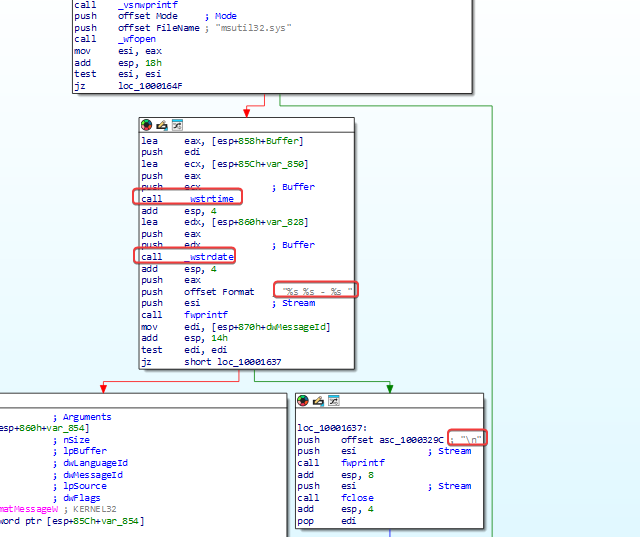Click the edit pencil icon in the loc_10001637 block
Viewport: 640px width, 537px height.
pyautogui.click(x=318, y=401)
